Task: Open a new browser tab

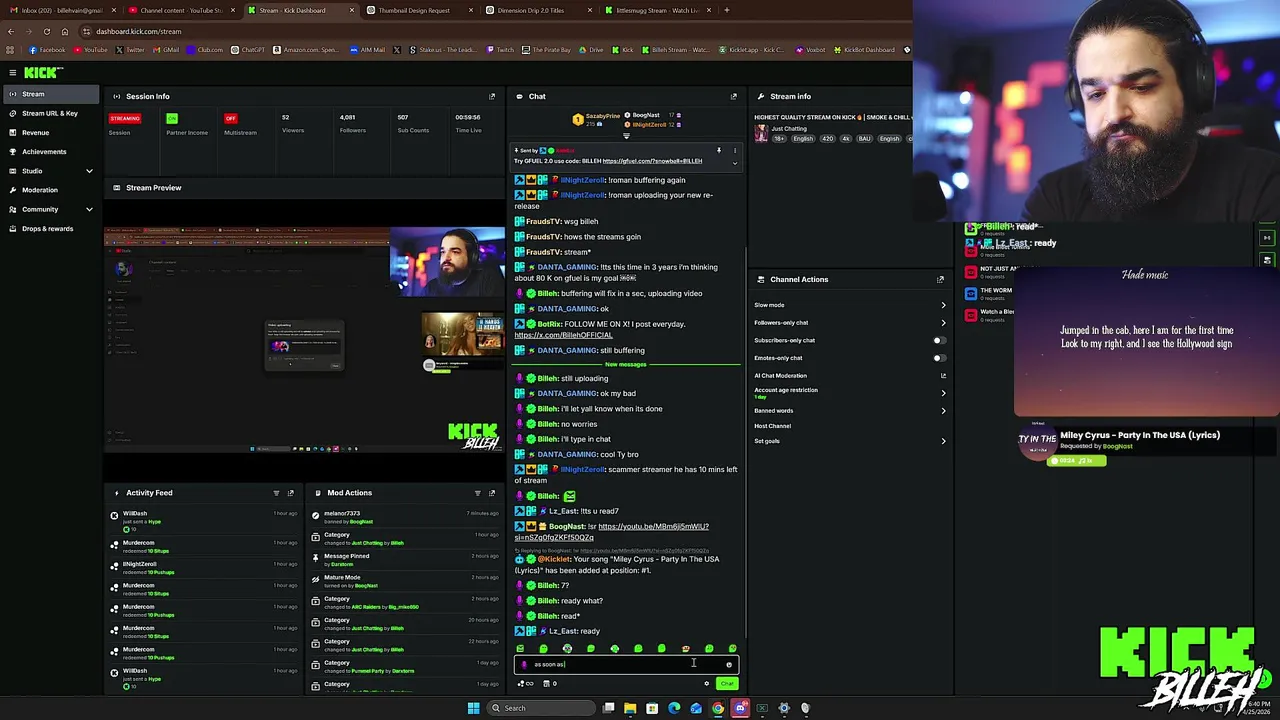Action: tap(726, 10)
